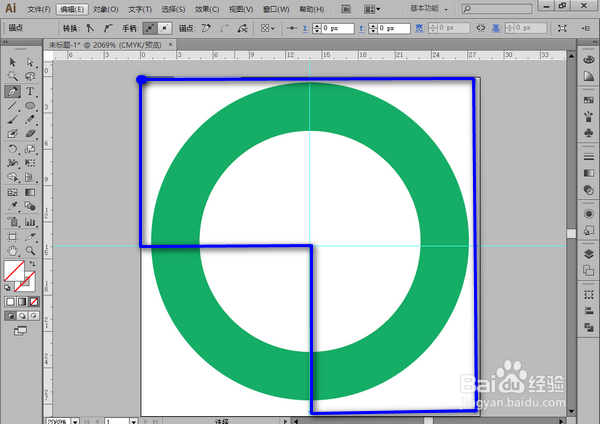Select the Direct Selection tool

[30, 62]
